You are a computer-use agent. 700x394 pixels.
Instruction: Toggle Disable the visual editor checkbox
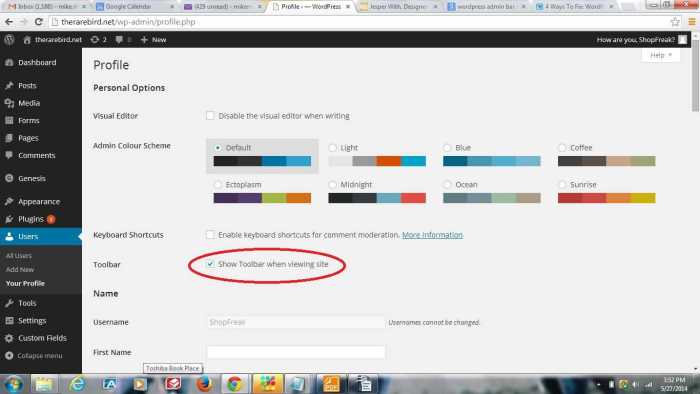point(210,116)
